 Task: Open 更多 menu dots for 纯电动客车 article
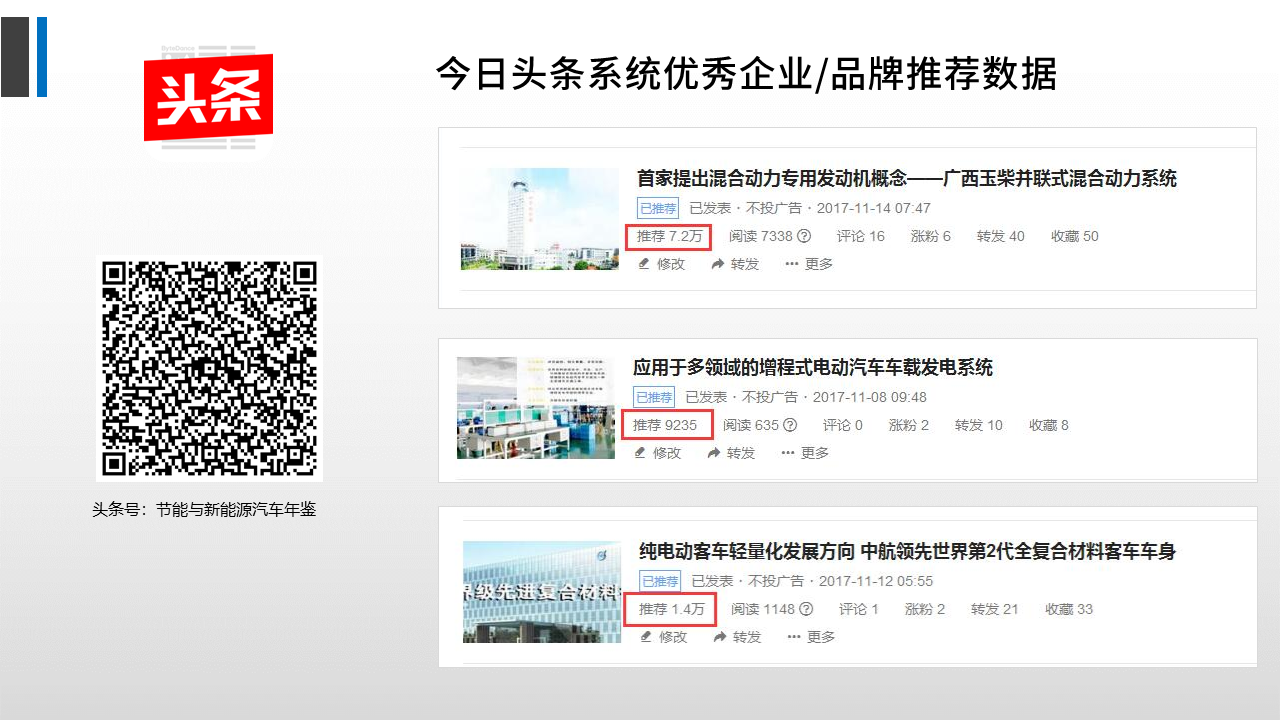794,637
